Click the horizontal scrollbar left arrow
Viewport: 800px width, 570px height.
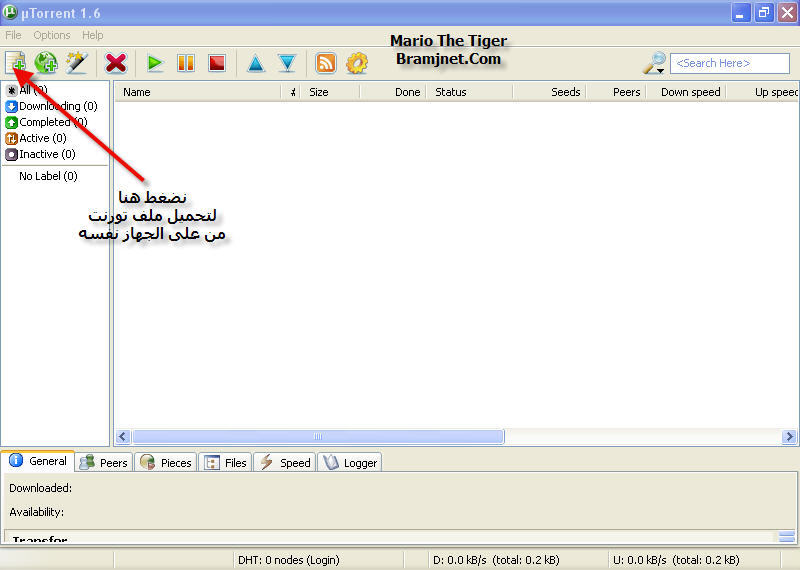coord(122,437)
